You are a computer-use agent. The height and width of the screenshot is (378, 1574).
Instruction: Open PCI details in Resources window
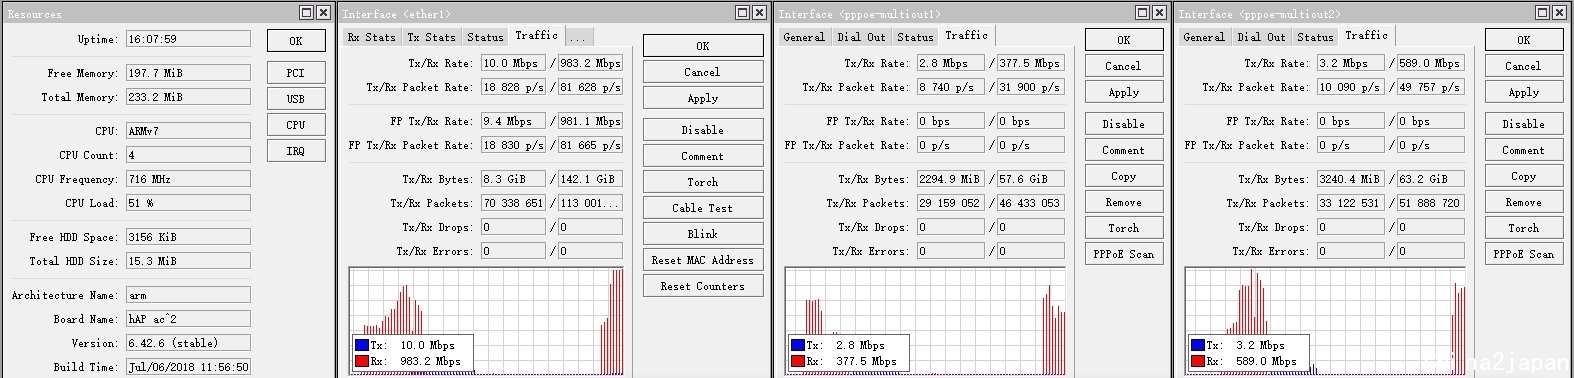coord(295,73)
